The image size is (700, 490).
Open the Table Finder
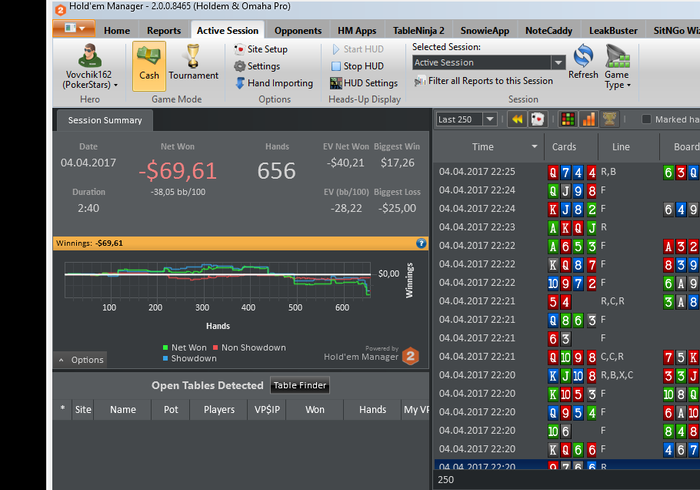point(300,386)
